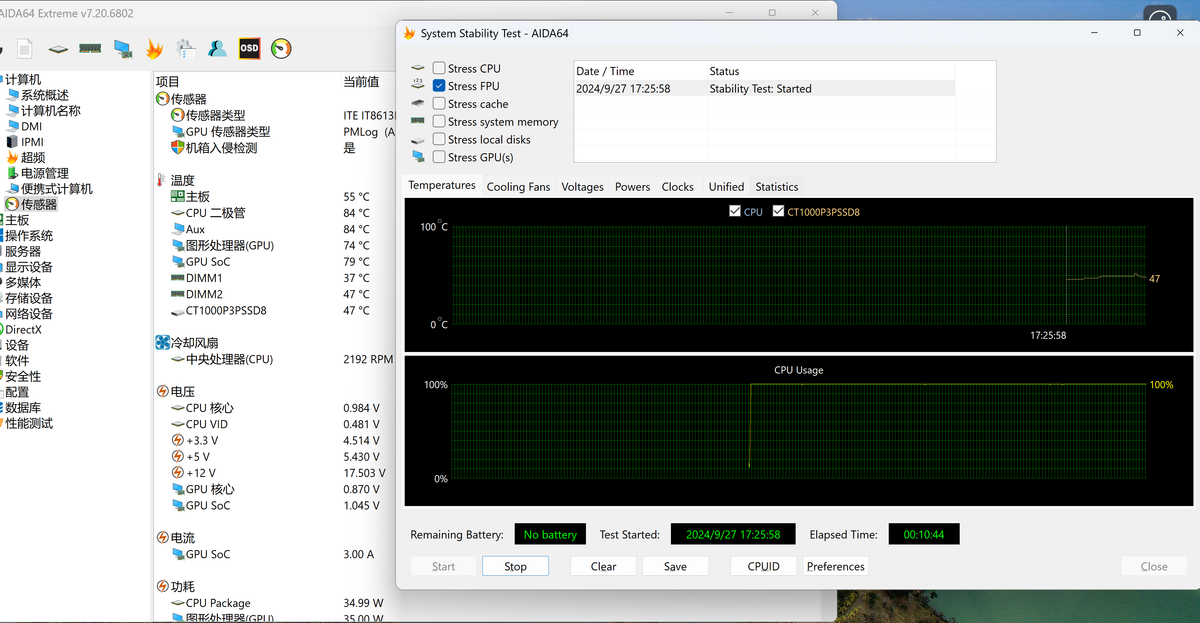The image size is (1200, 623).
Task: Click the CPU 二极管 temperature row
Action: coord(275,213)
